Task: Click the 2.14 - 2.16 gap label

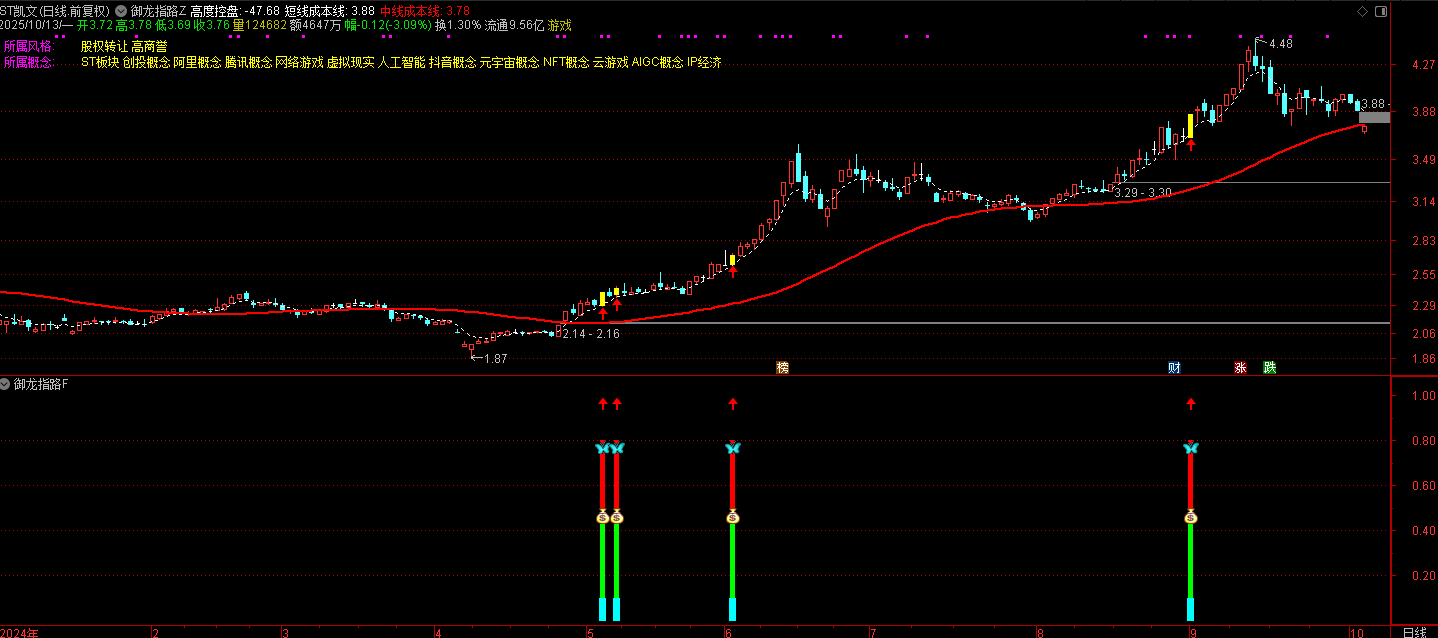Action: 590,334
